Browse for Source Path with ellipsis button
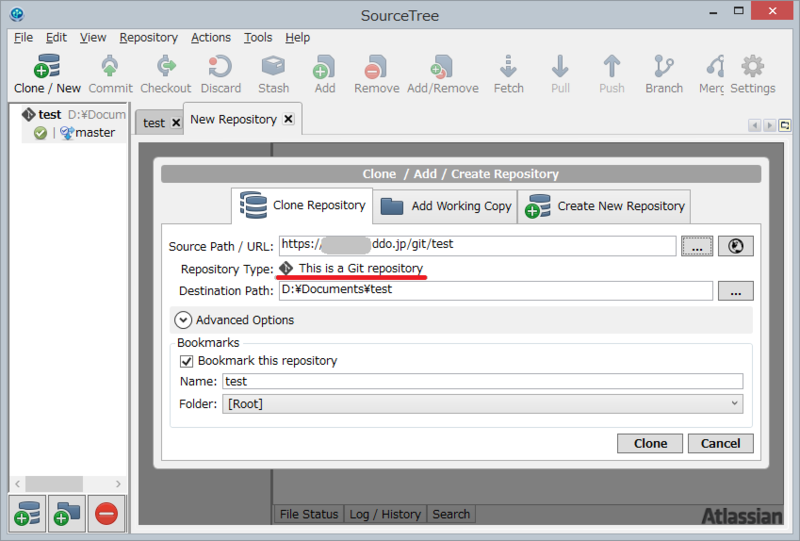This screenshot has width=800, height=541. pyautogui.click(x=697, y=246)
